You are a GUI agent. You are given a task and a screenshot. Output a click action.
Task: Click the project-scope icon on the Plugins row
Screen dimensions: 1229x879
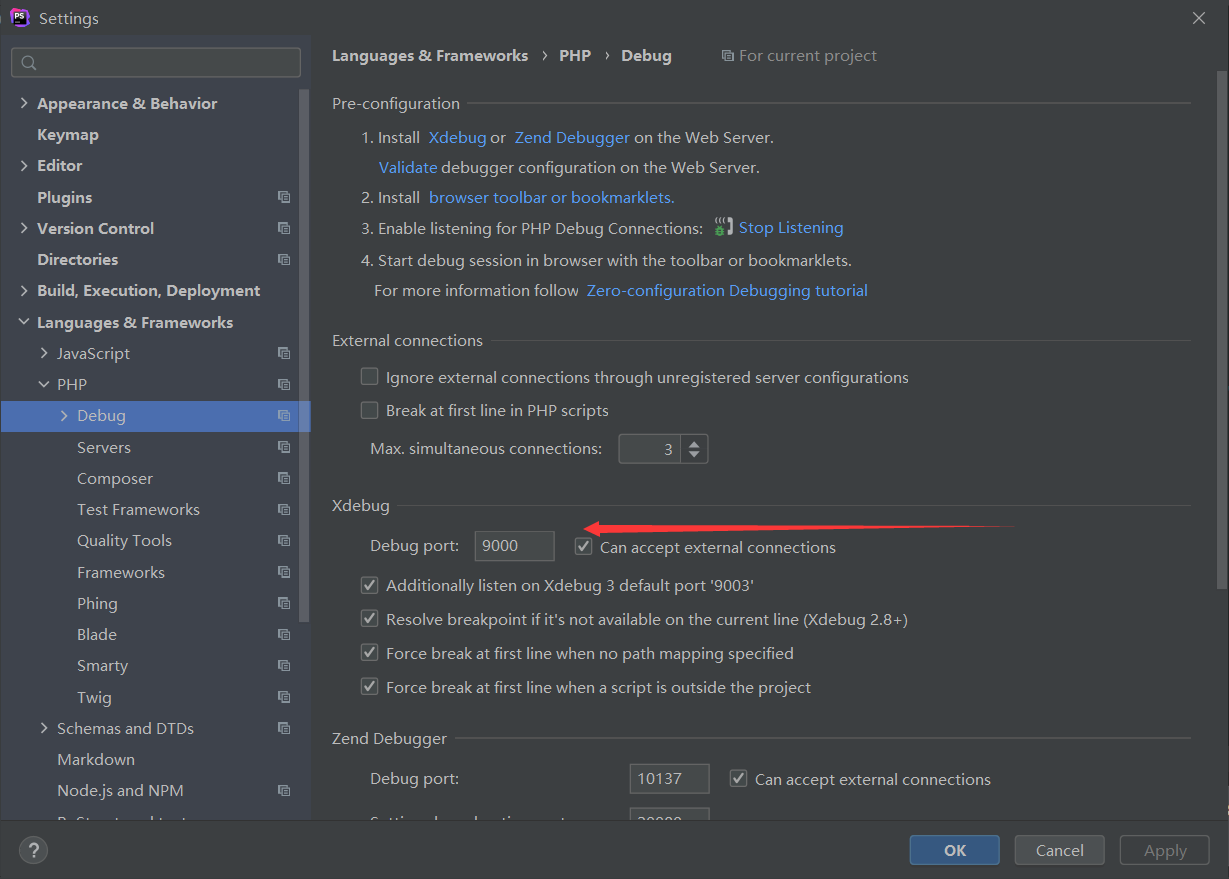point(284,198)
